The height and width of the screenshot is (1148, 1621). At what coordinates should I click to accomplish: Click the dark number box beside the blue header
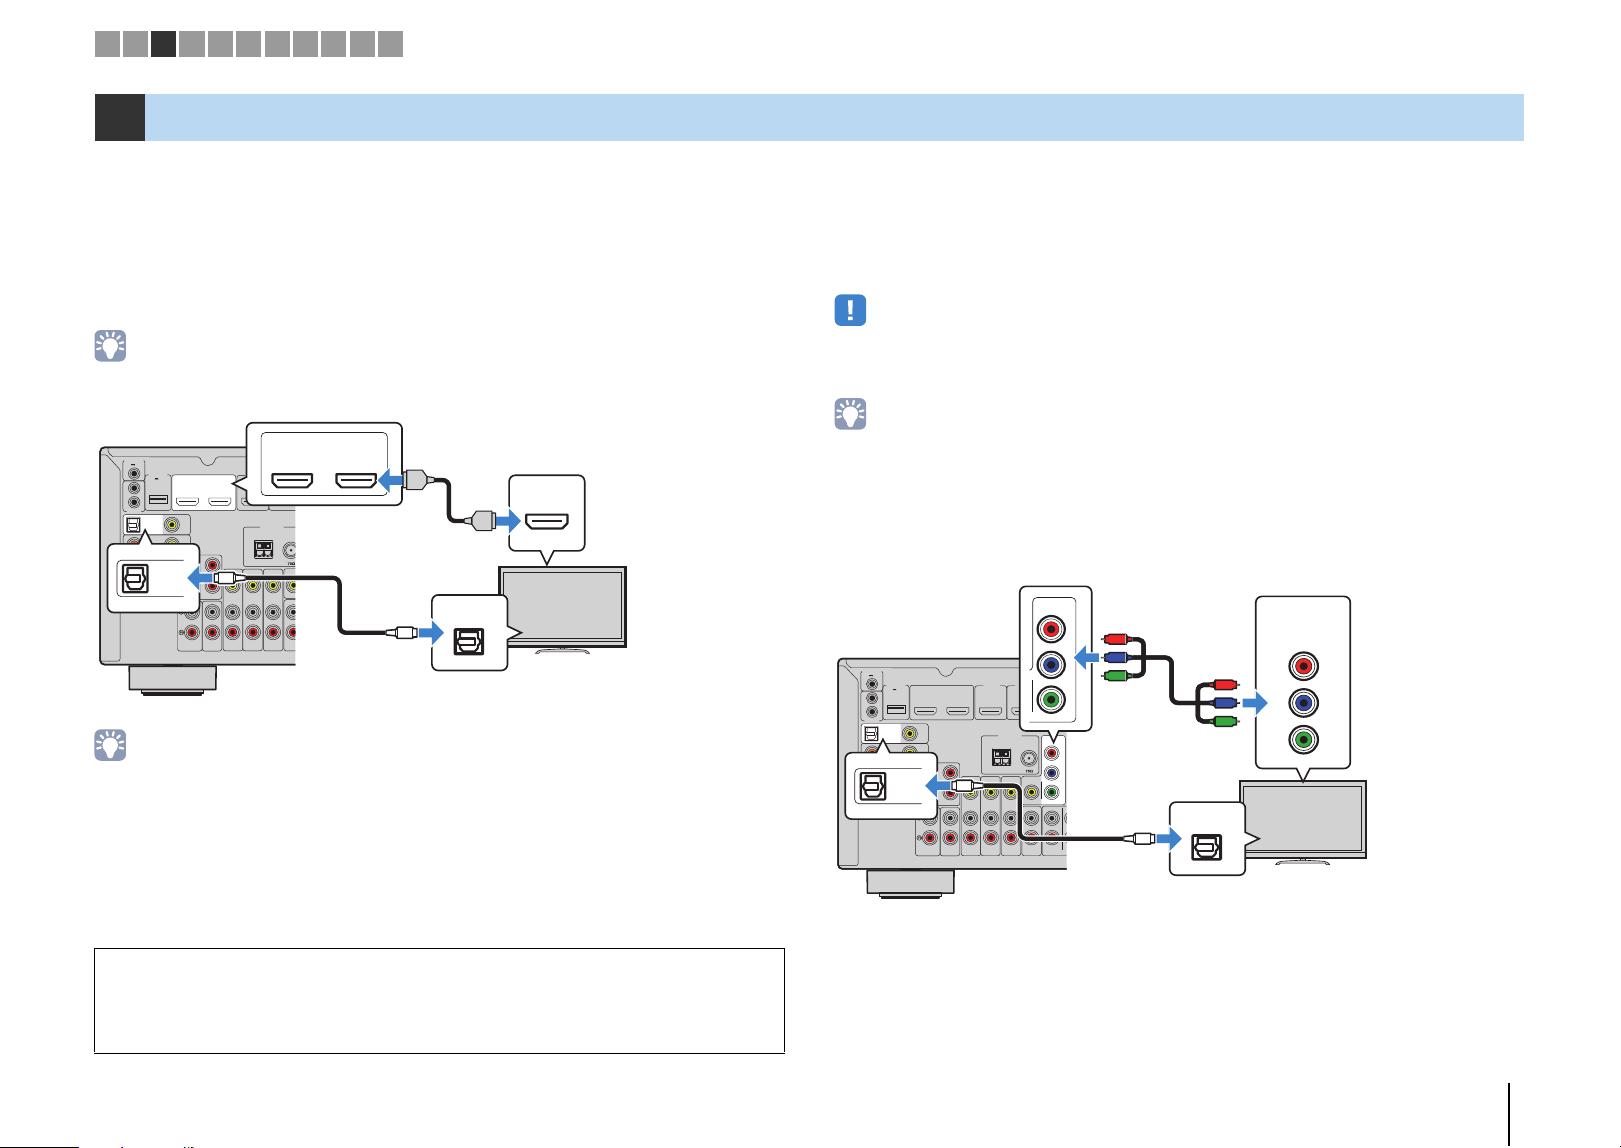tap(120, 117)
